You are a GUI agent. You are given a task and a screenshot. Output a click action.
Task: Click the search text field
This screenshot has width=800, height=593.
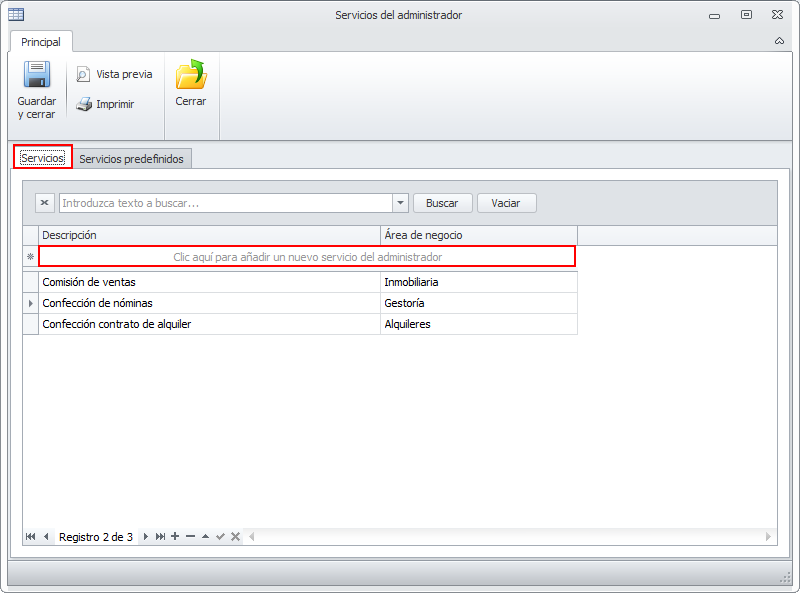[x=226, y=203]
